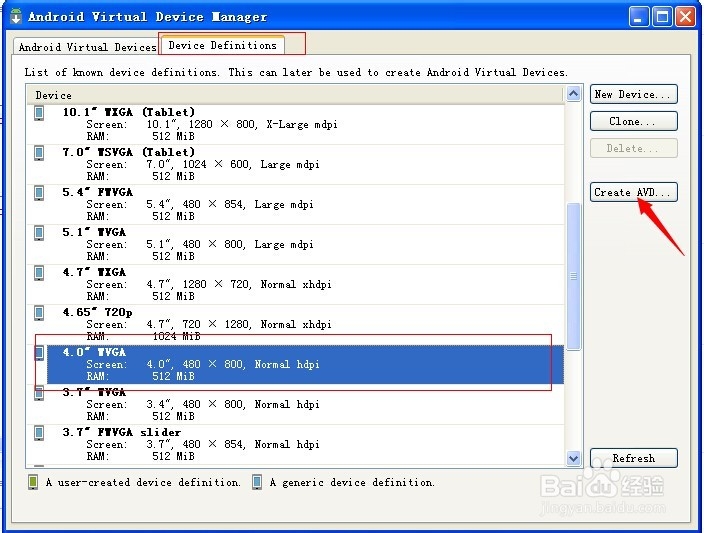Screen dimensions: 704x533
Task: Select the 3.7" WVGA device name
Action: coord(94,392)
